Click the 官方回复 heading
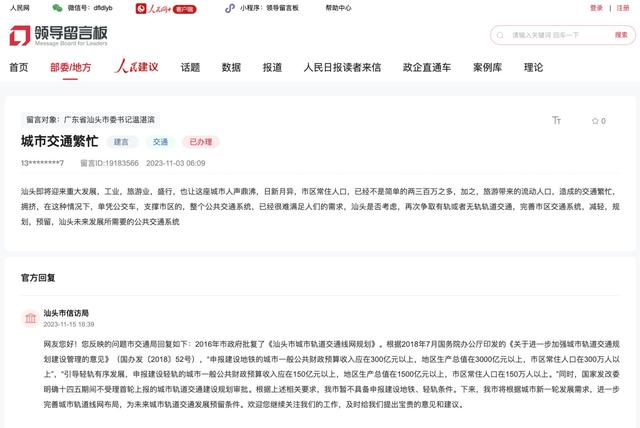640x428 pixels. [x=38, y=278]
